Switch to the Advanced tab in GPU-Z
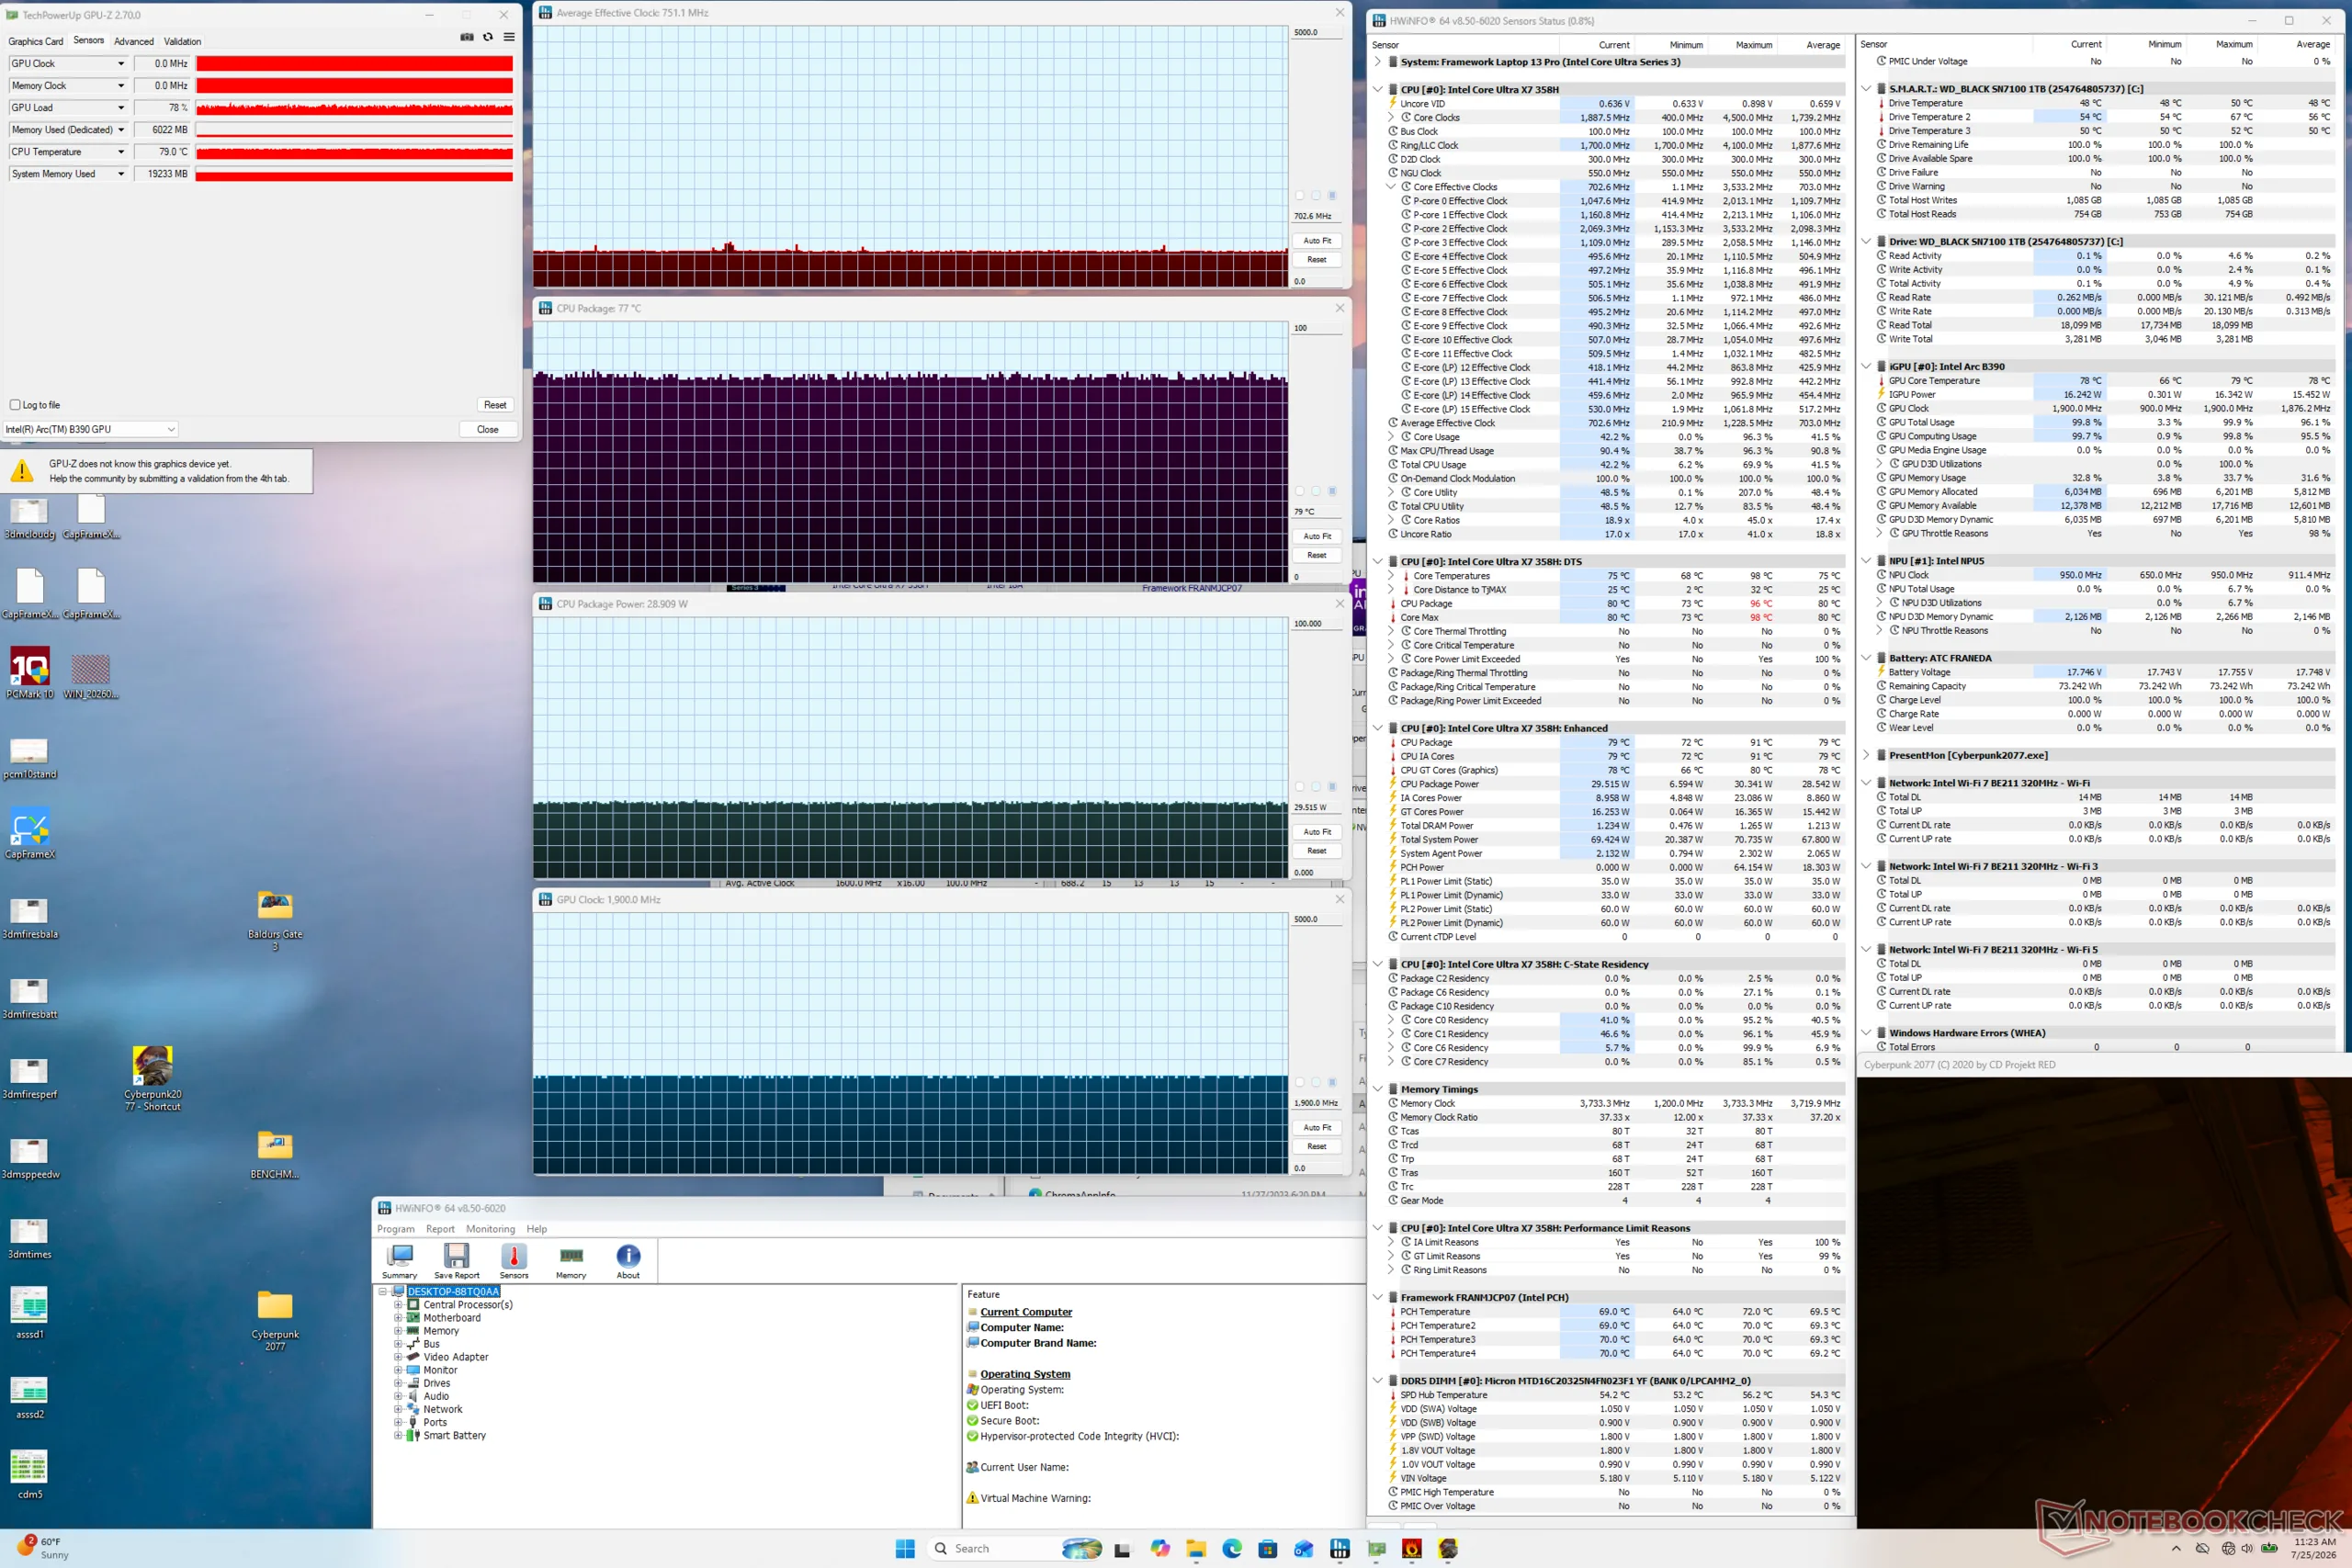 (134, 41)
